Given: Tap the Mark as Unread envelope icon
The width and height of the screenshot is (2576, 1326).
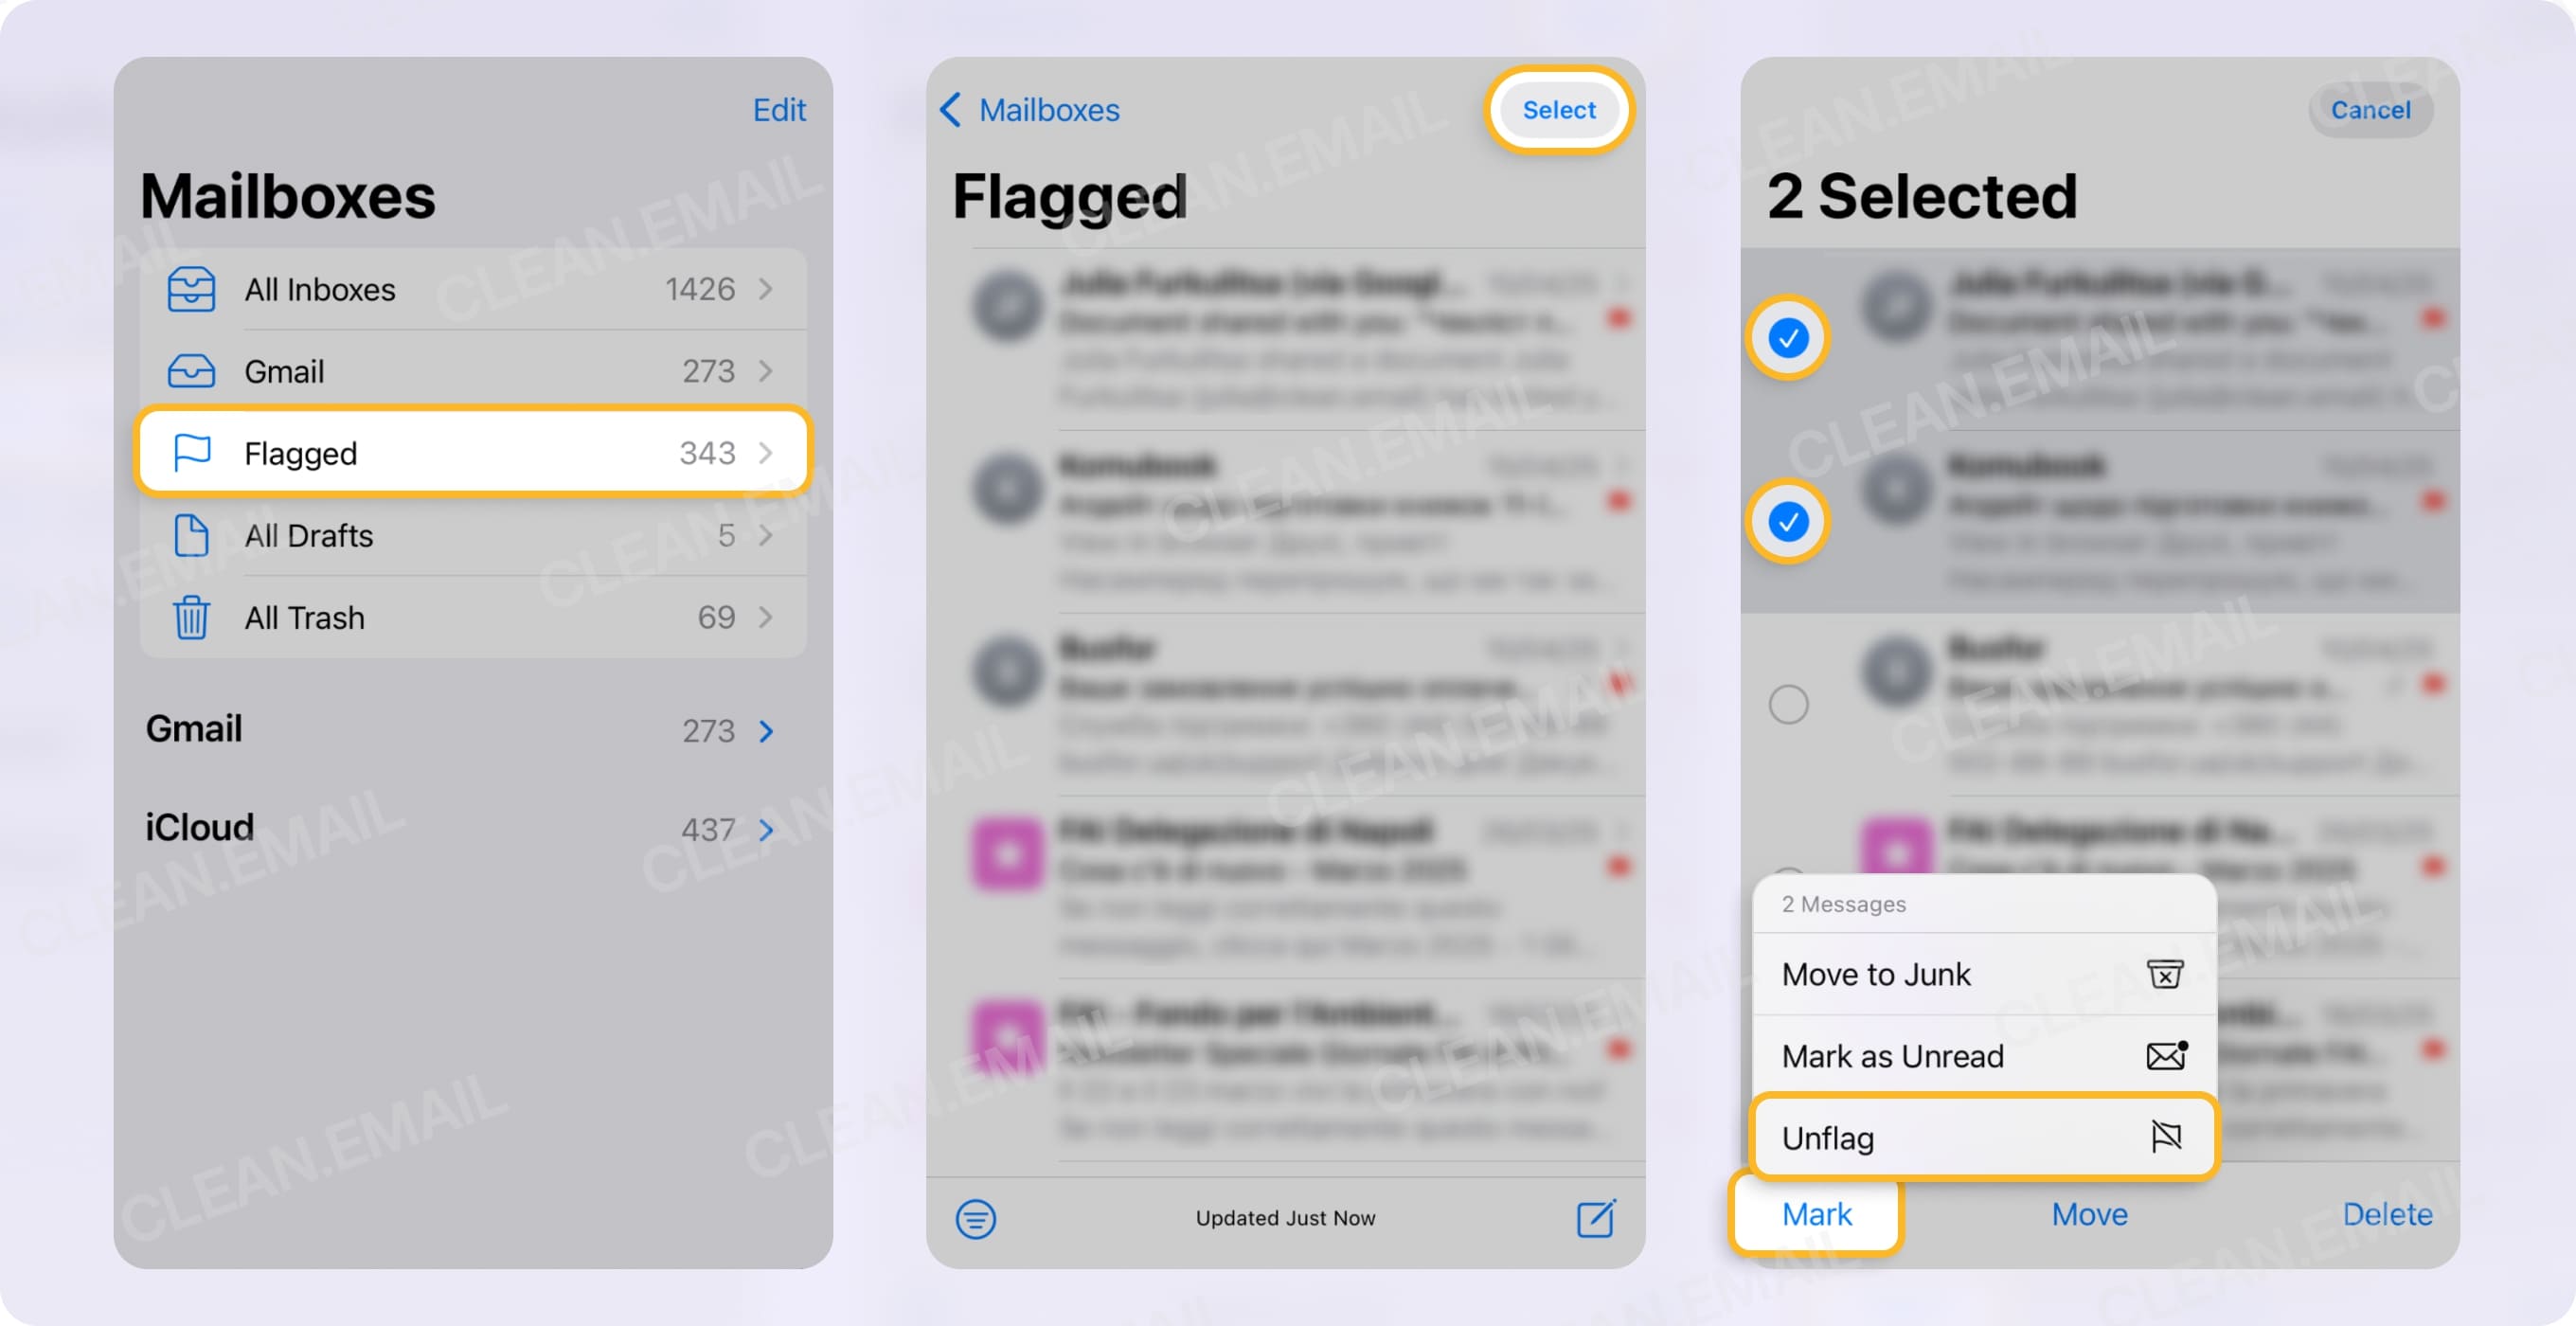Looking at the screenshot, I should (2164, 1056).
